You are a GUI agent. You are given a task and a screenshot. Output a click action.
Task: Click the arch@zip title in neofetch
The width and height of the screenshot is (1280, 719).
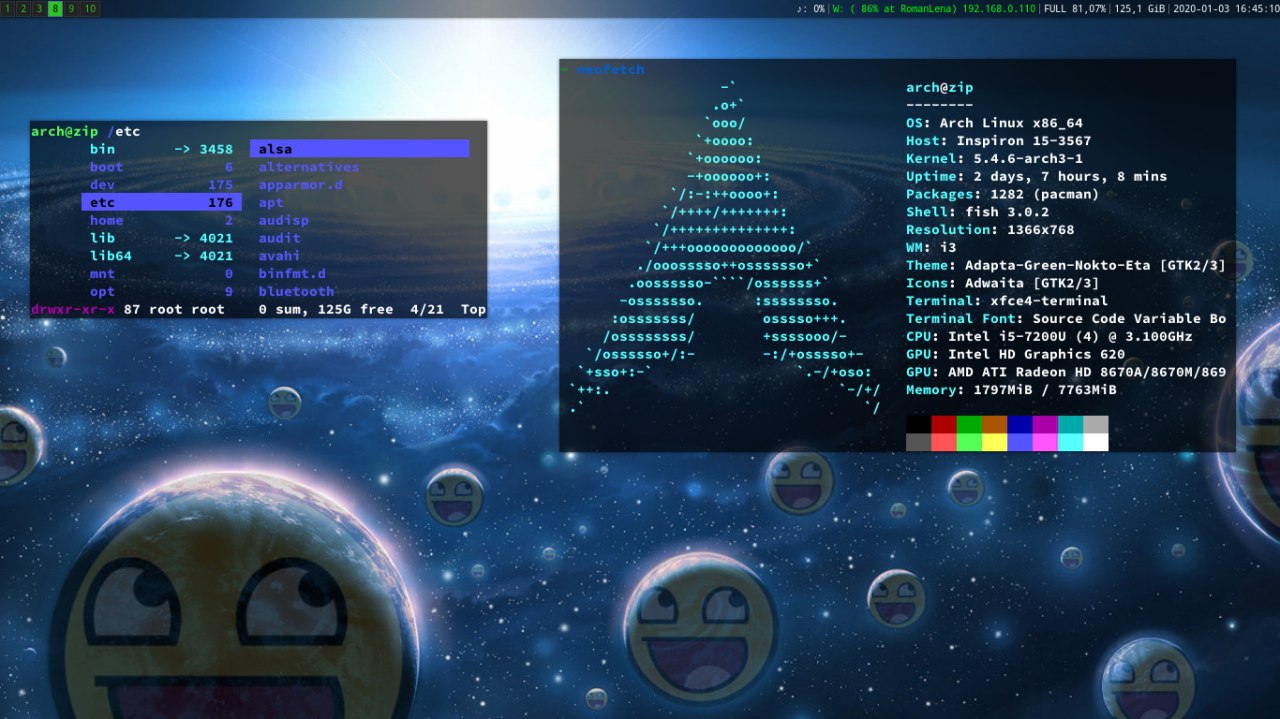point(940,87)
